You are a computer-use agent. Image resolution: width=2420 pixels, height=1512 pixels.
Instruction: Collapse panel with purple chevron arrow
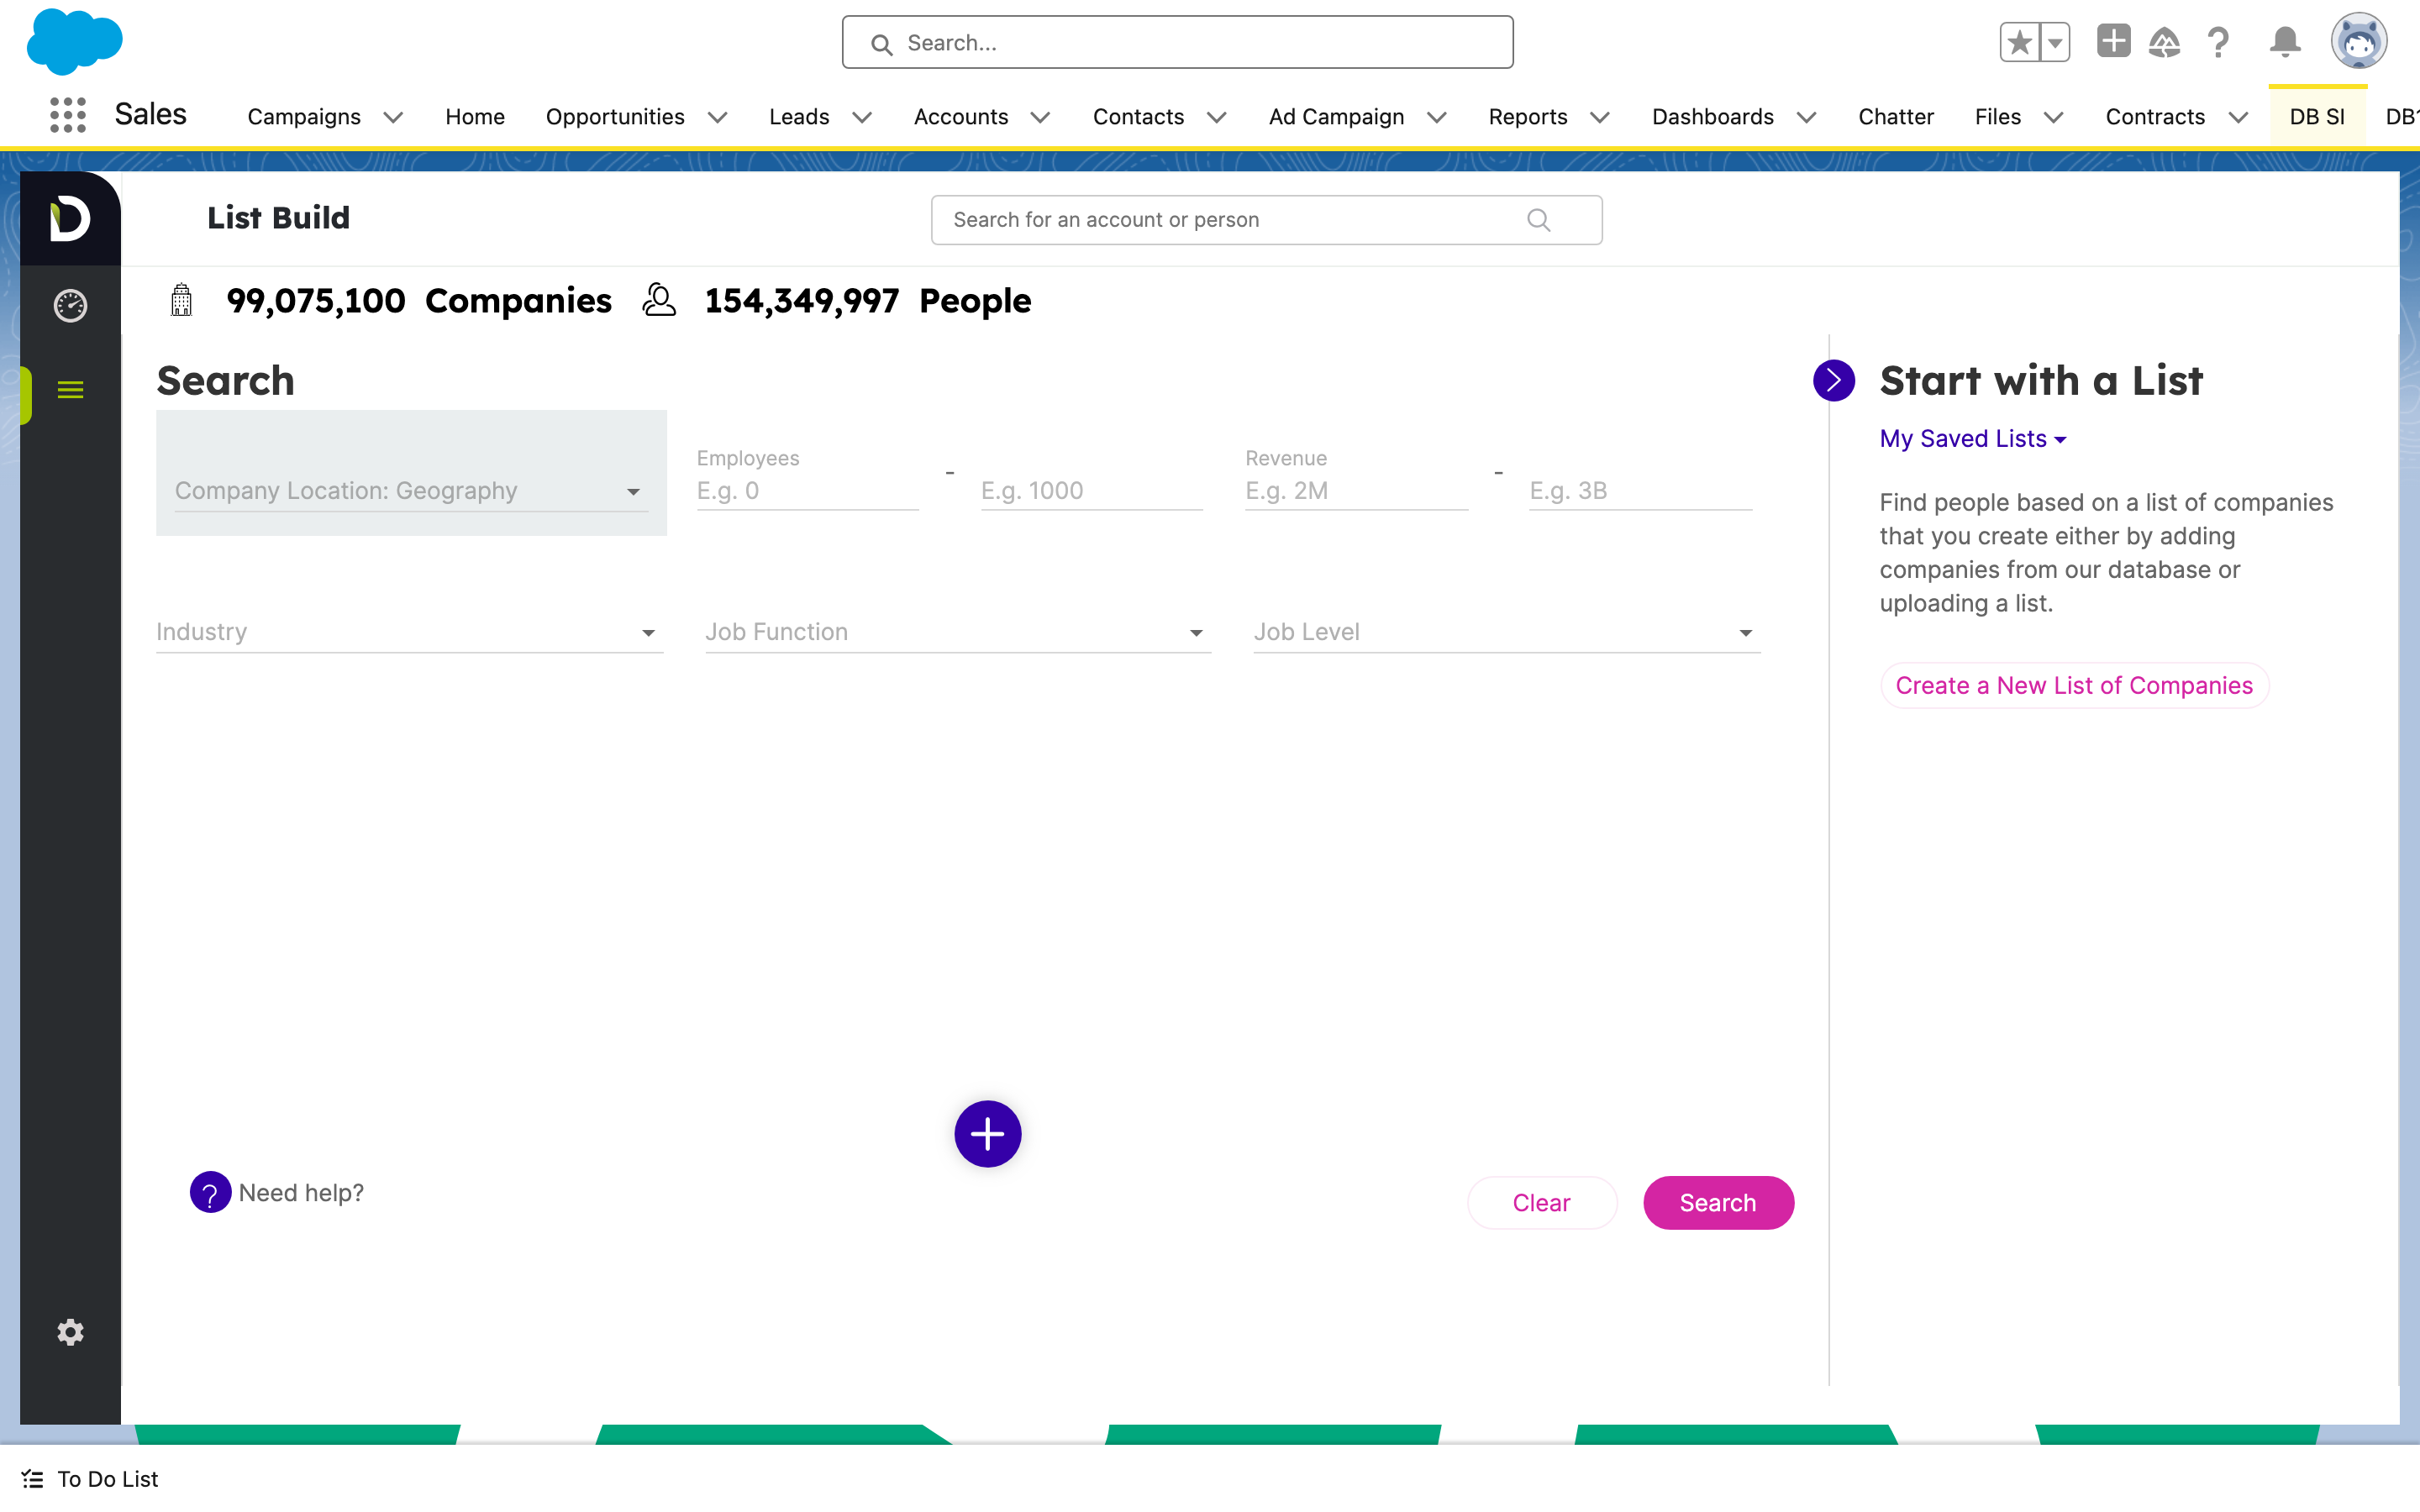pyautogui.click(x=1833, y=380)
